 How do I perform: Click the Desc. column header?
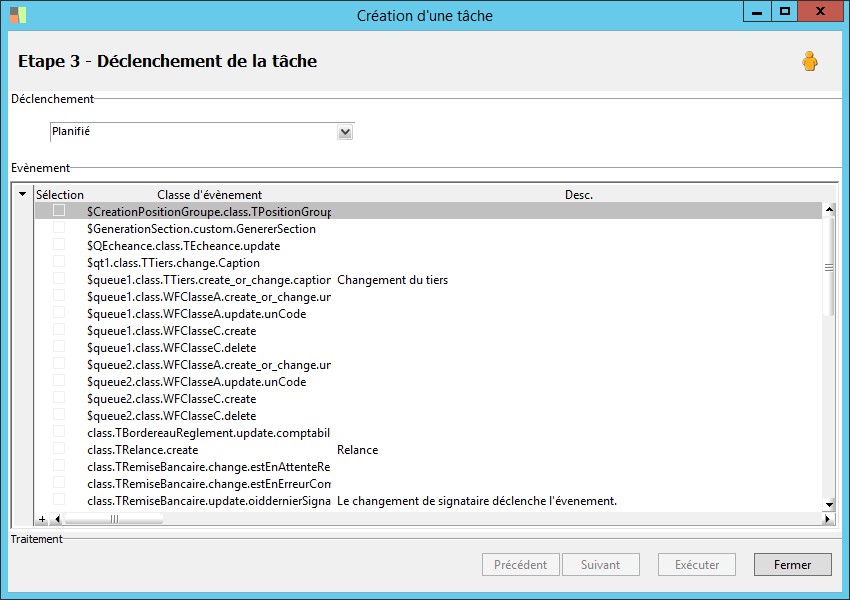[578, 195]
